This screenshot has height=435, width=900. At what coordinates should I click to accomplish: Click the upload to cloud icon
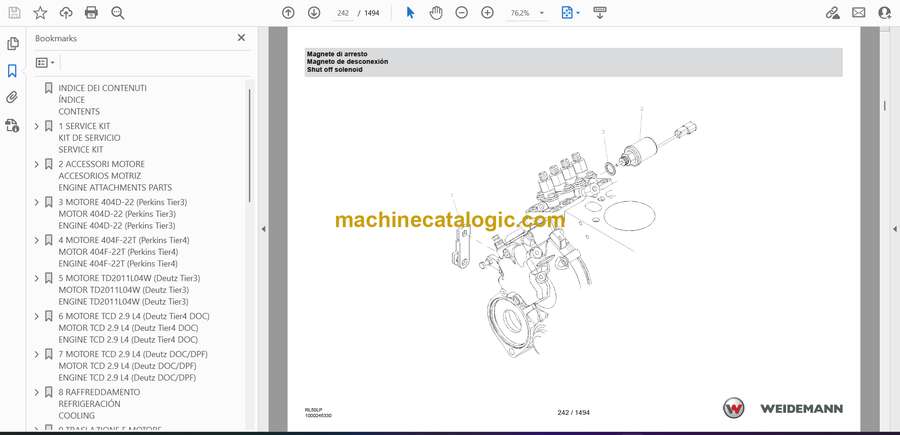(66, 13)
